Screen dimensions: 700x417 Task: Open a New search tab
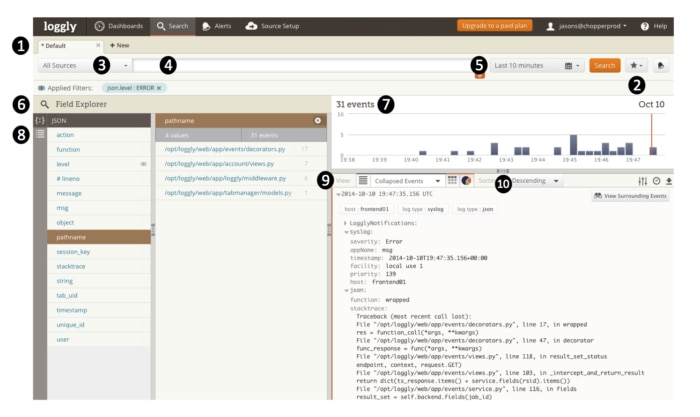tap(119, 45)
